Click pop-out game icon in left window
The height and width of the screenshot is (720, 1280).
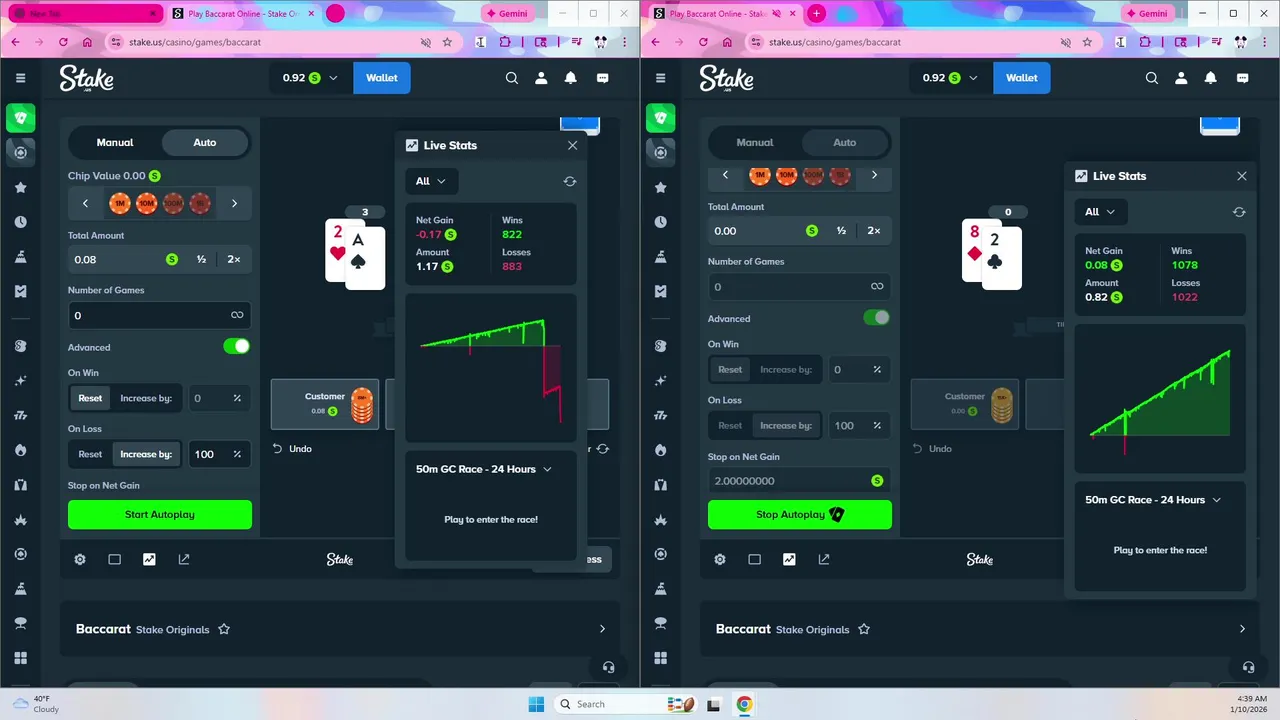[x=184, y=559]
